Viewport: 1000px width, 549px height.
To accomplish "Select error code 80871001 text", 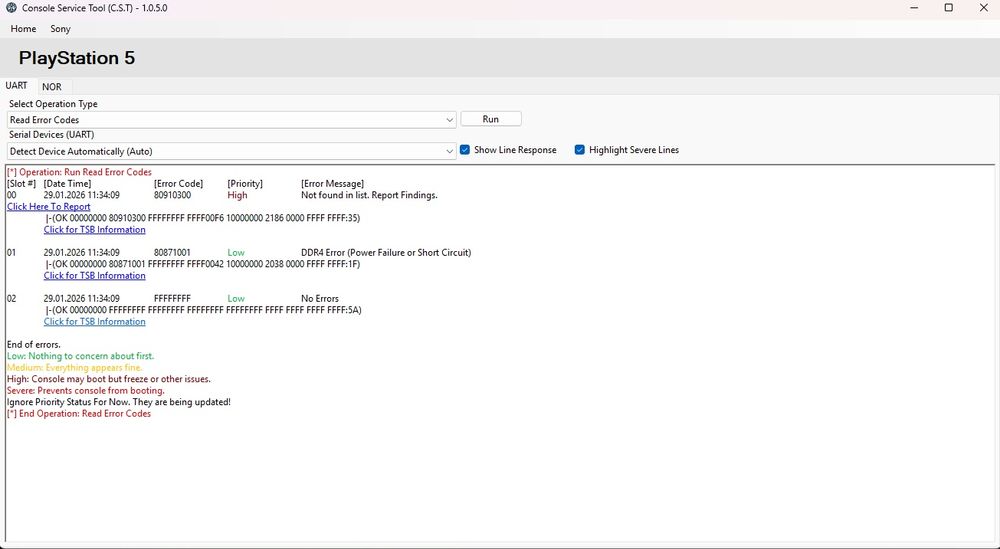I will point(172,253).
